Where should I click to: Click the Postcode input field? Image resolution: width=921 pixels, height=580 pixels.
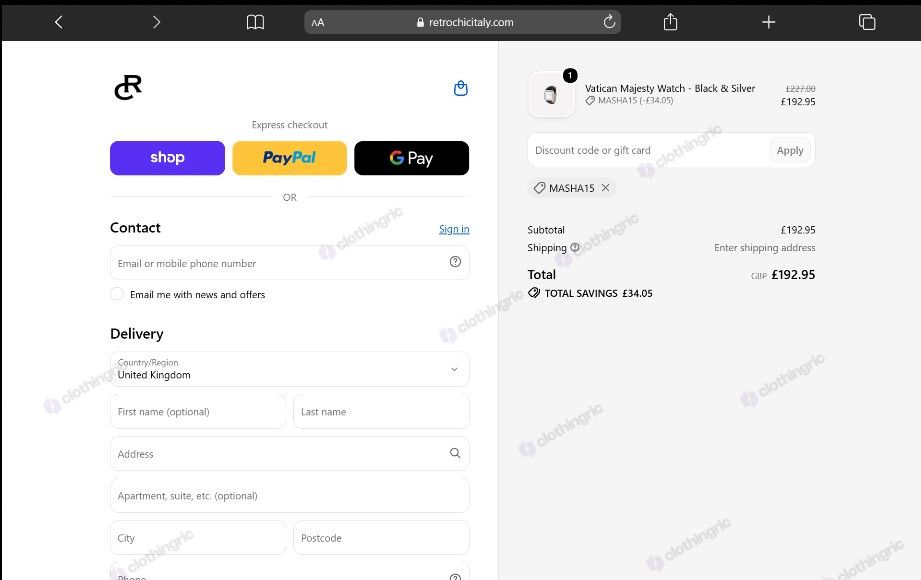[x=381, y=538]
